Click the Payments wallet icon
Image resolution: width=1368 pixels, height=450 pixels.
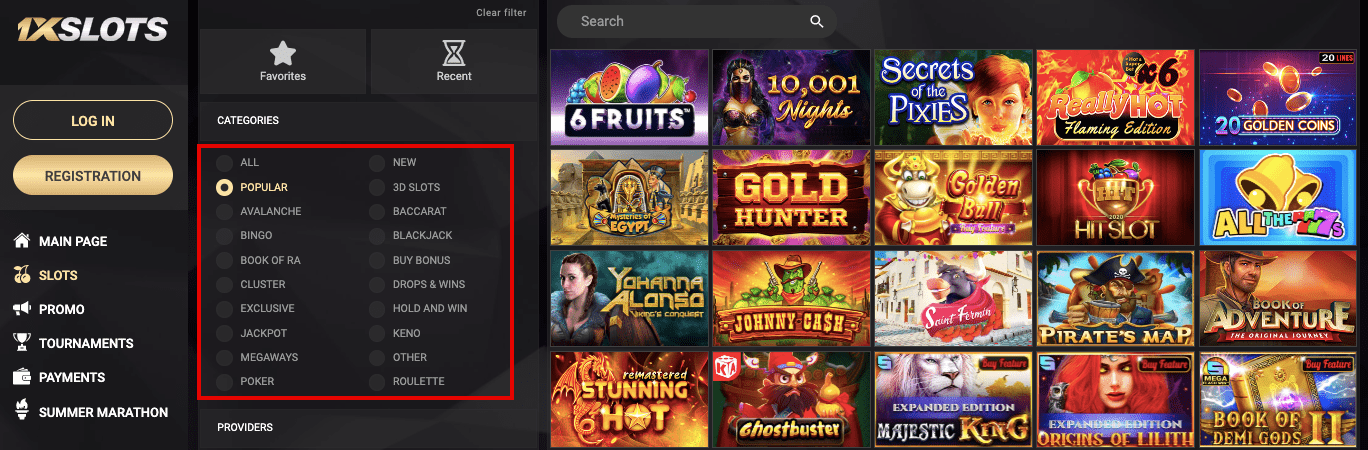pos(21,377)
